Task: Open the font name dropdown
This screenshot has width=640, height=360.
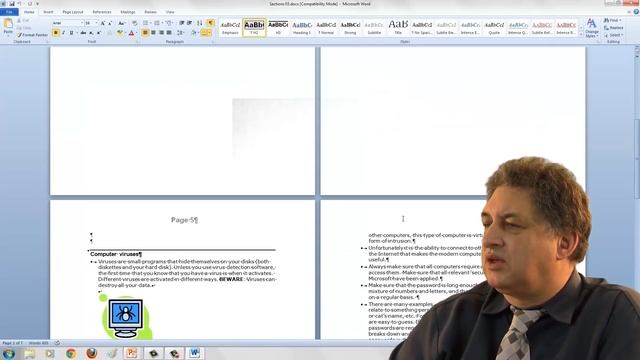Action: pos(82,23)
